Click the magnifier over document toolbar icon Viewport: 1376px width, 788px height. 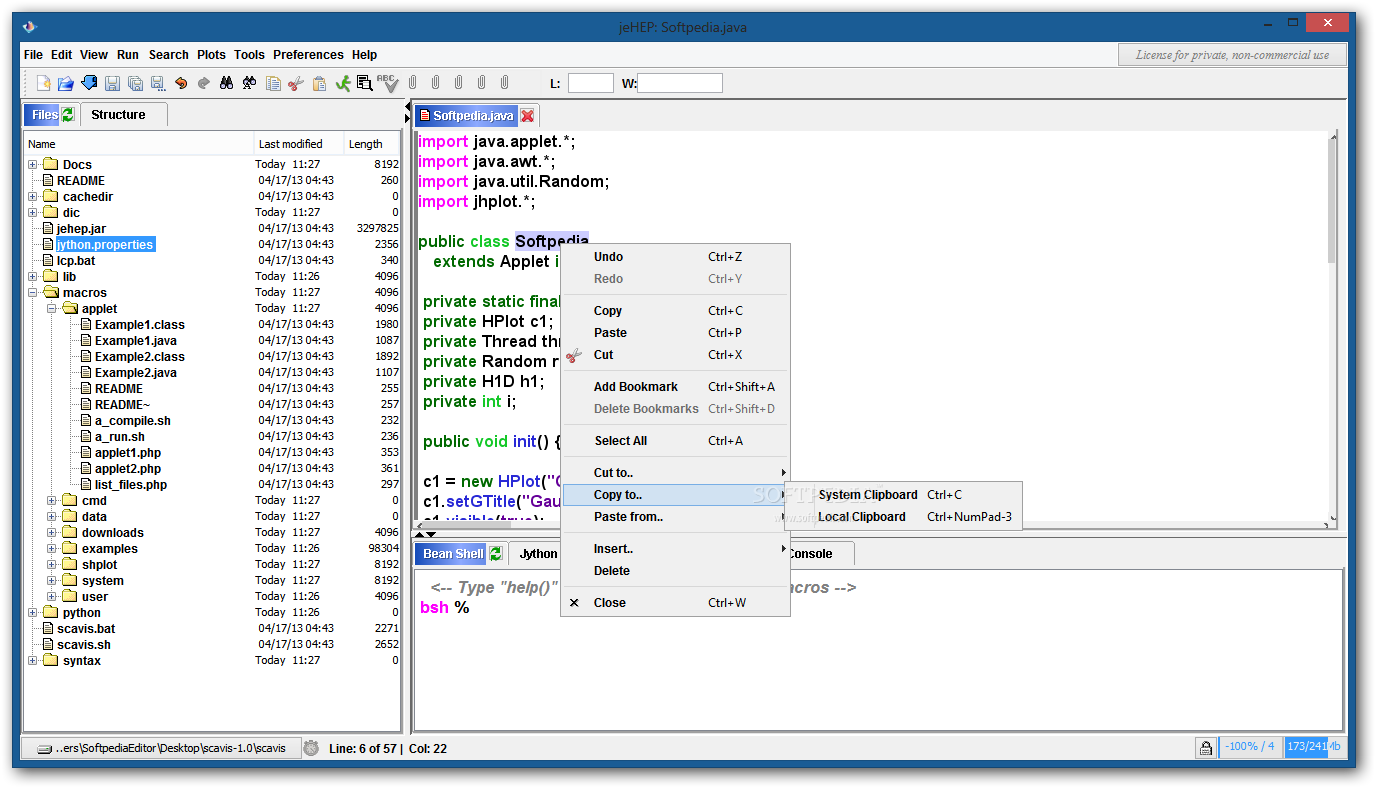pyautogui.click(x=365, y=83)
